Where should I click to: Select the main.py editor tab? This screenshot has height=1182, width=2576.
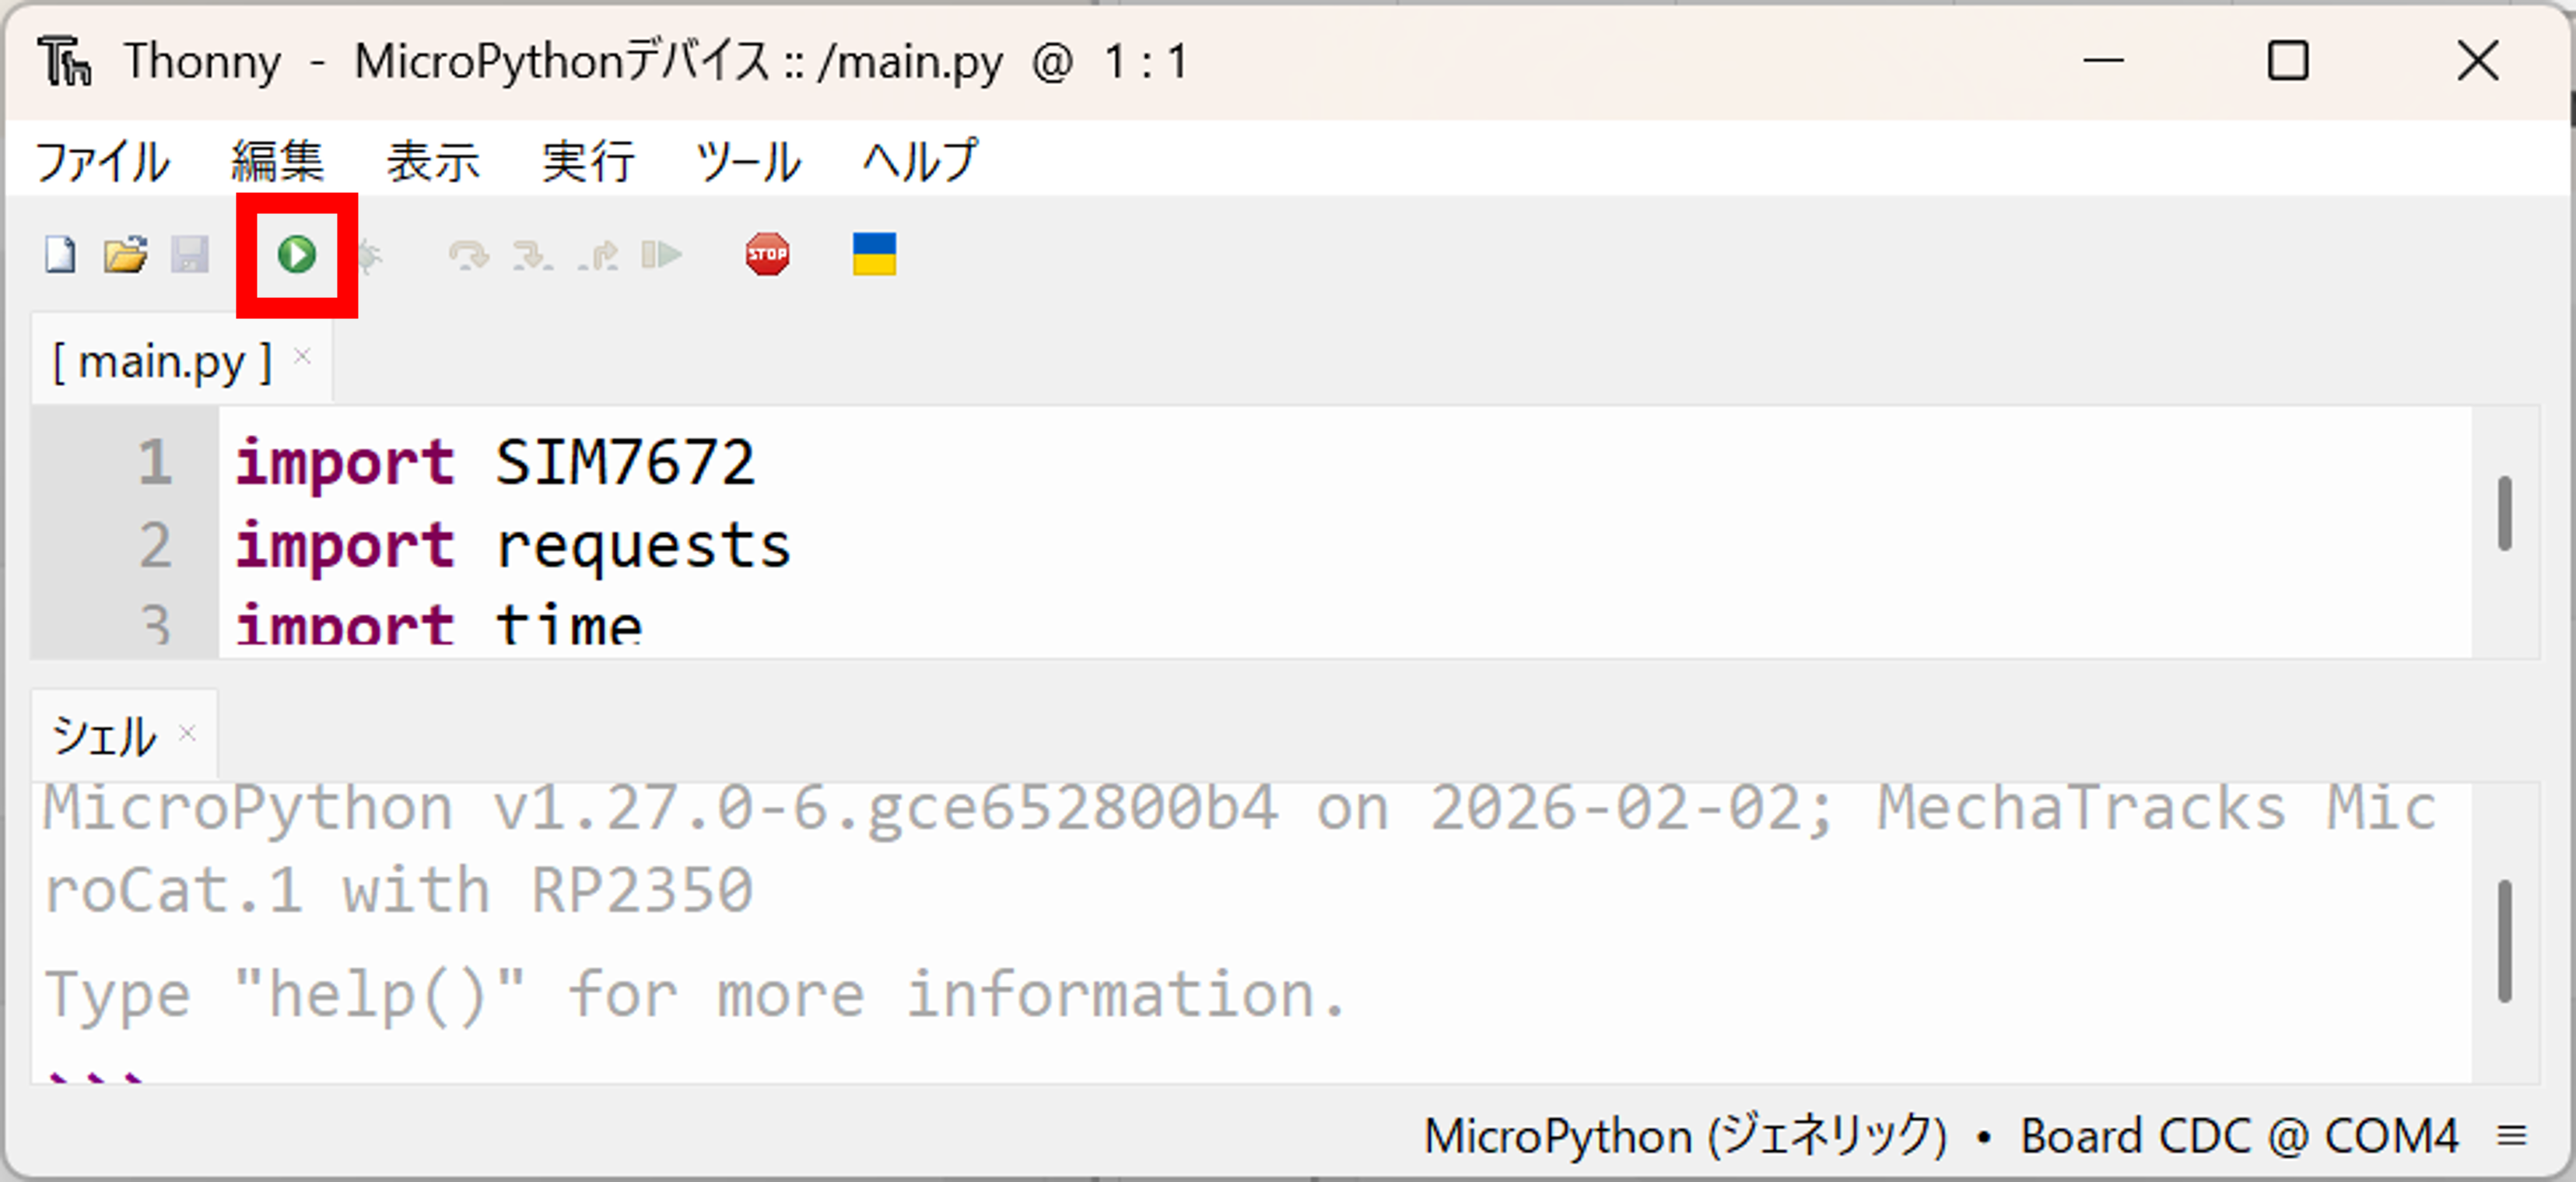pyautogui.click(x=162, y=362)
